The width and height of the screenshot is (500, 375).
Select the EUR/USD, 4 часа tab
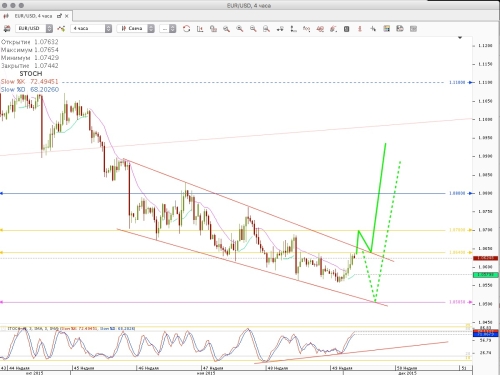click(x=33, y=16)
